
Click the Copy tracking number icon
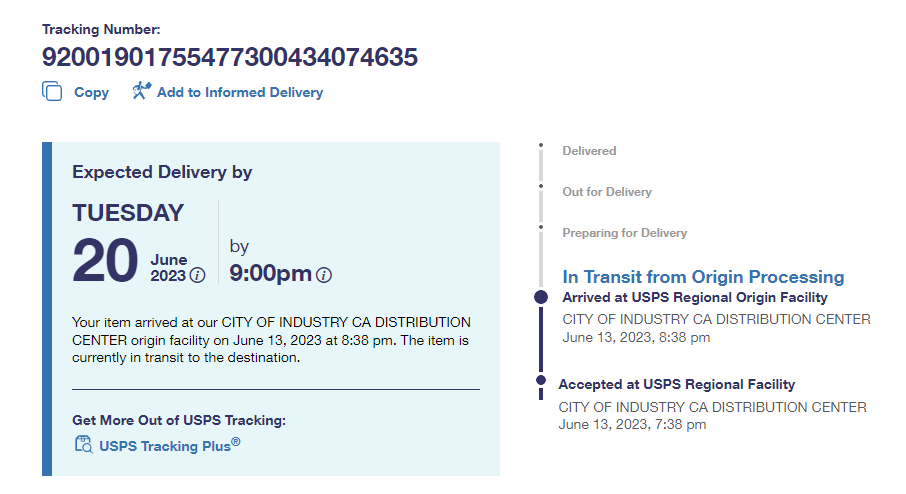[52, 92]
